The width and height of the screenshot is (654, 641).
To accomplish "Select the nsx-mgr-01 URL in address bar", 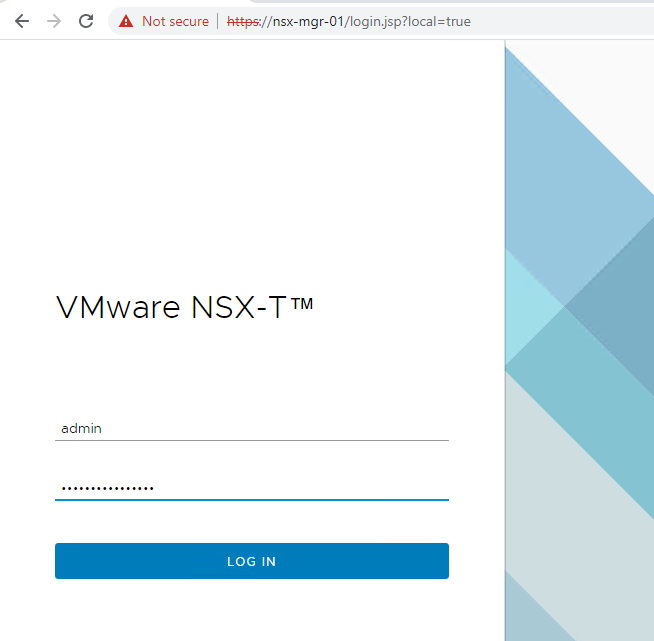I will 349,21.
